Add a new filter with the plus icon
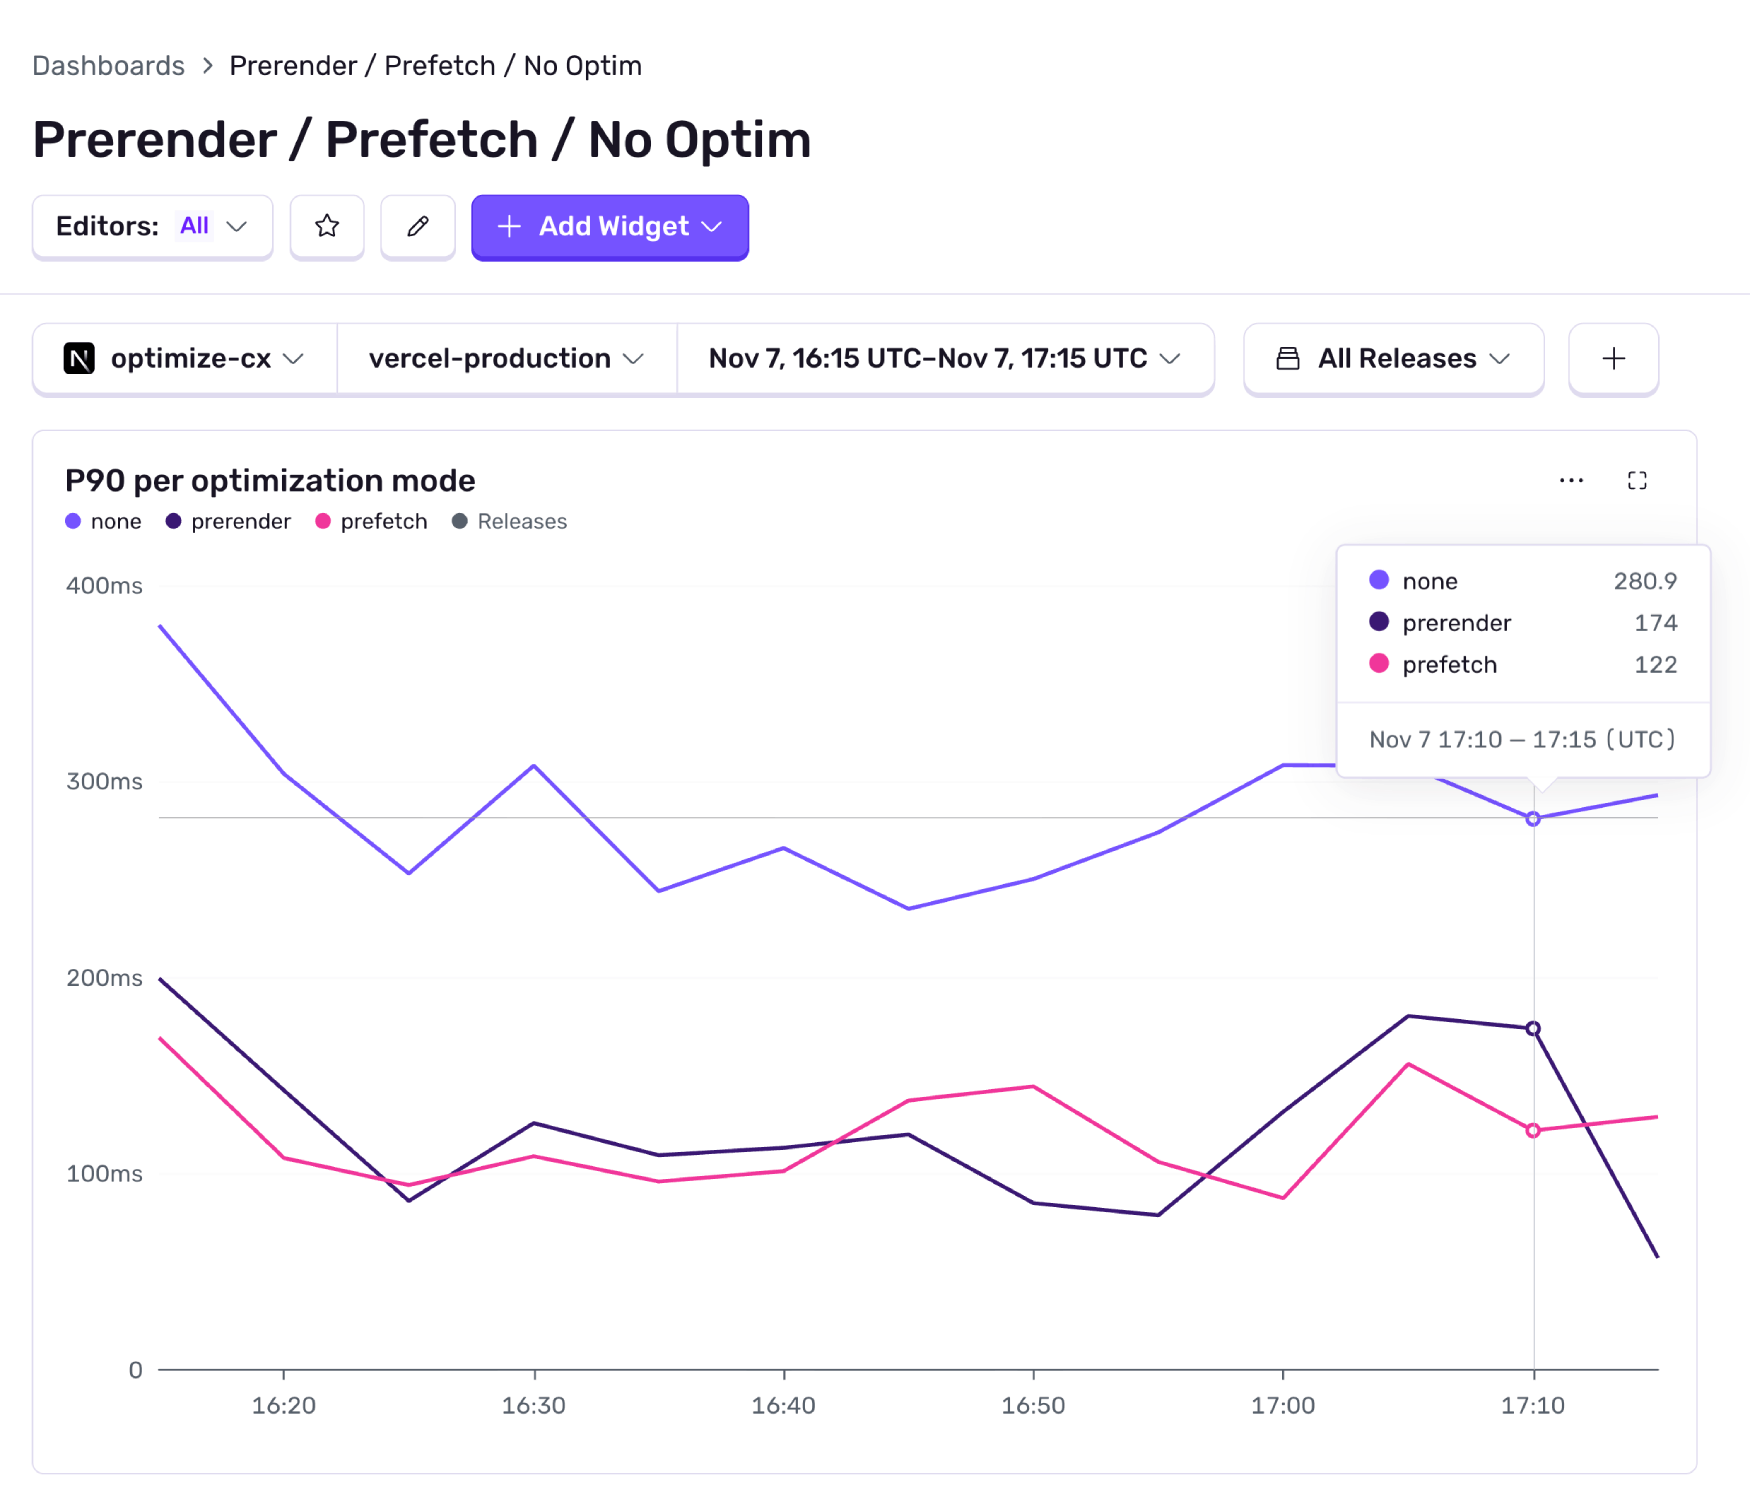The width and height of the screenshot is (1750, 1504). pyautogui.click(x=1612, y=359)
